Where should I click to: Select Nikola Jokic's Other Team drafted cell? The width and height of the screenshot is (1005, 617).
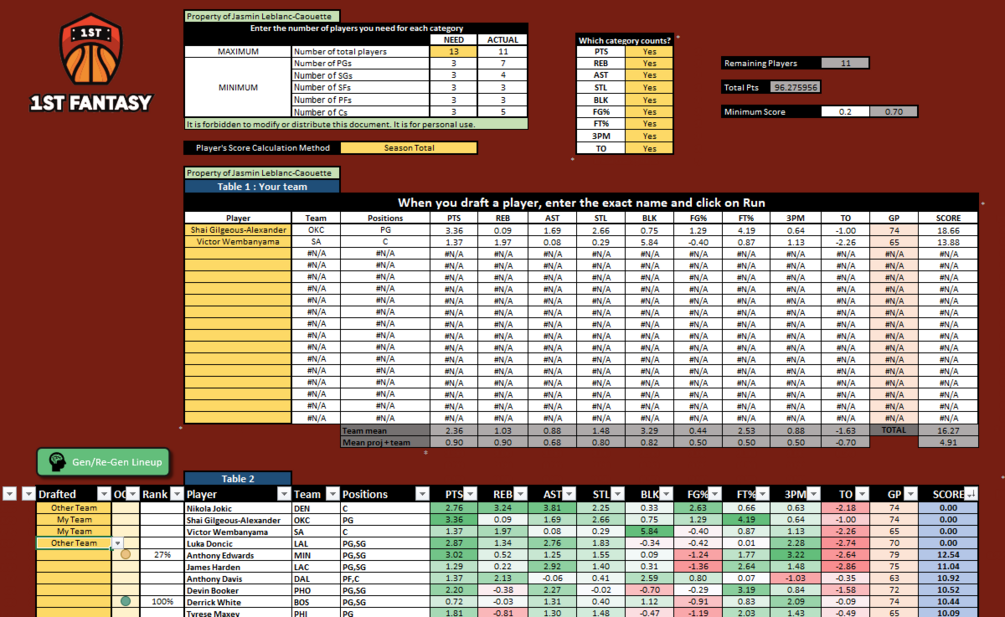[x=74, y=507]
